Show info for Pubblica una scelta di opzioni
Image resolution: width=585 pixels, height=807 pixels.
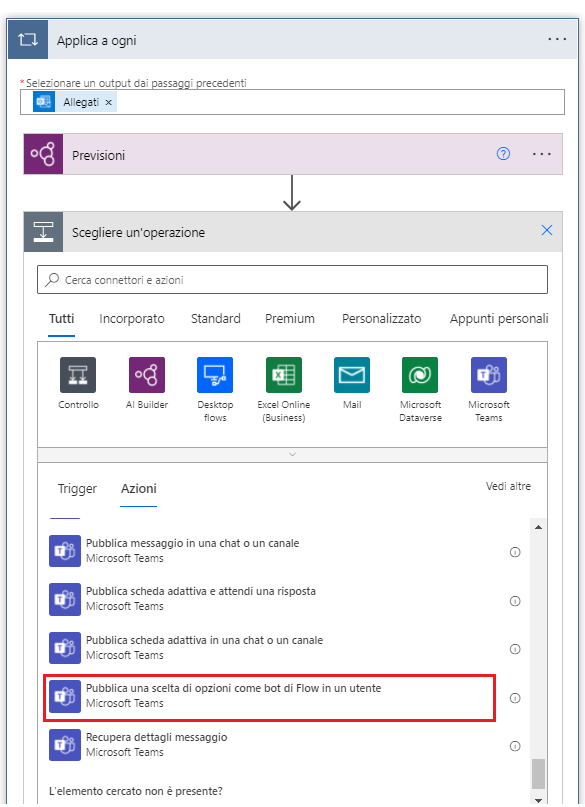515,698
